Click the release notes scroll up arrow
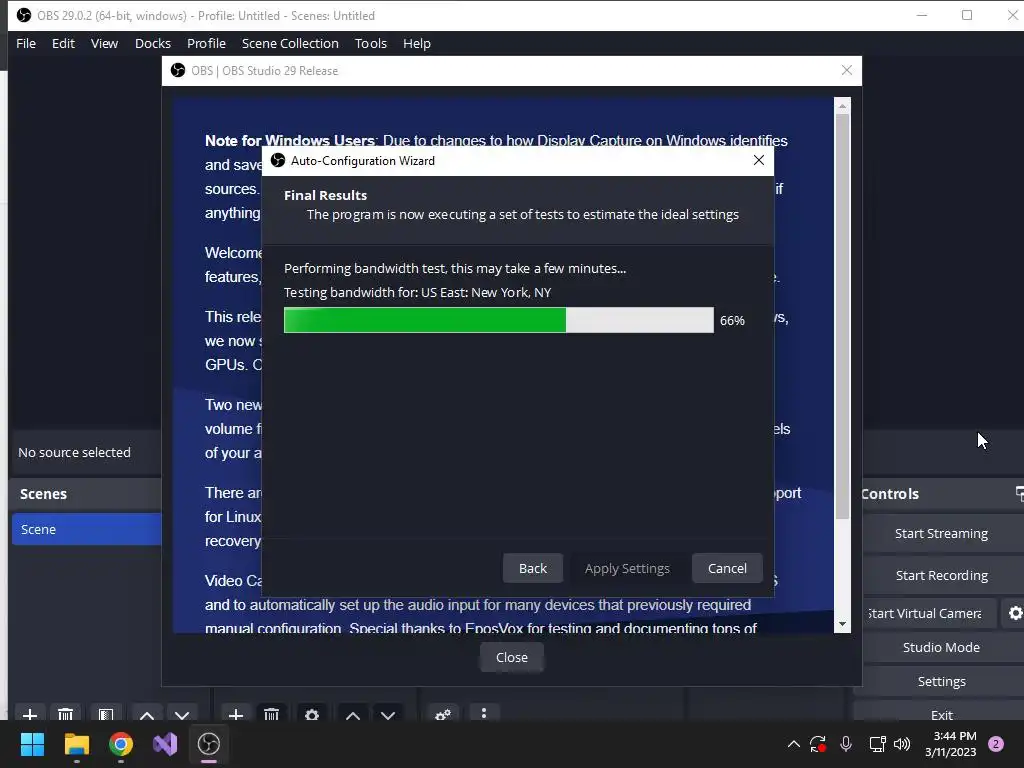Viewport: 1024px width, 768px height. (x=842, y=105)
